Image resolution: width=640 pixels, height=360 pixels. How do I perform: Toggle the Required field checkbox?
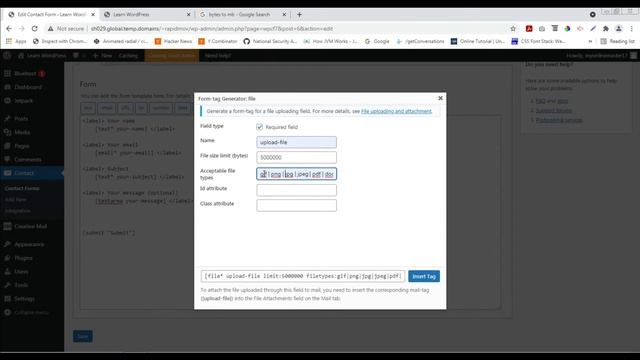(260, 127)
